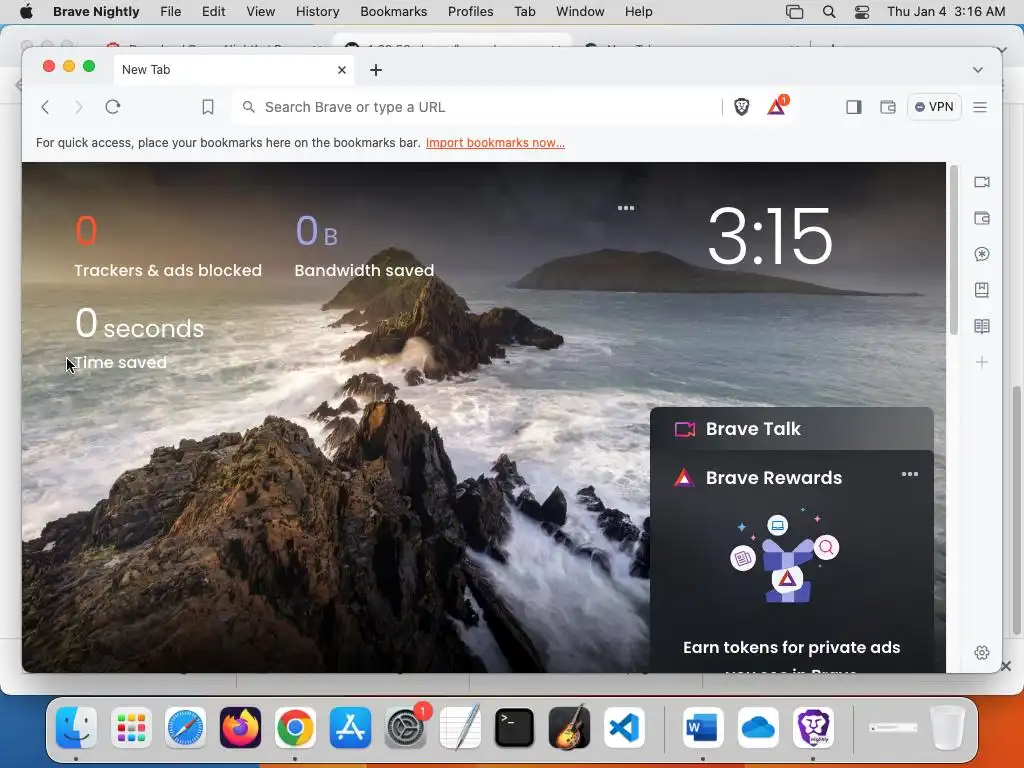Click the Trackers & ads blocked counter
1024x768 pixels.
click(168, 247)
